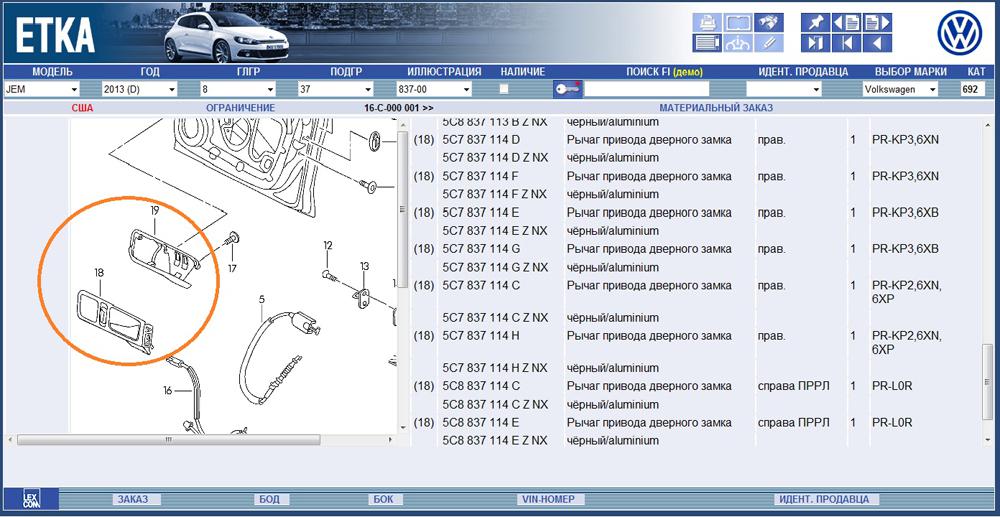The width and height of the screenshot is (1000, 517).
Task: Open the МОДЕЛЬ dropdown showing JEM
Action: (41, 89)
